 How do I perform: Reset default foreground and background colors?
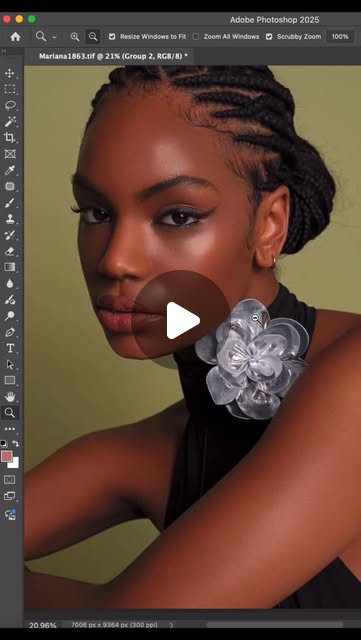[4, 443]
